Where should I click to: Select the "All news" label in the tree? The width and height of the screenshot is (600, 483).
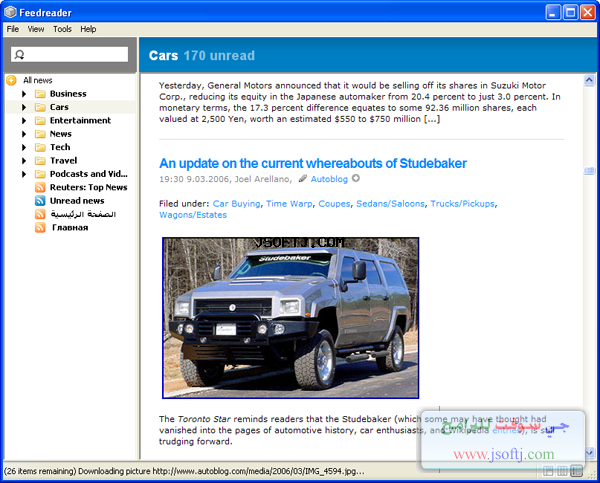click(38, 80)
